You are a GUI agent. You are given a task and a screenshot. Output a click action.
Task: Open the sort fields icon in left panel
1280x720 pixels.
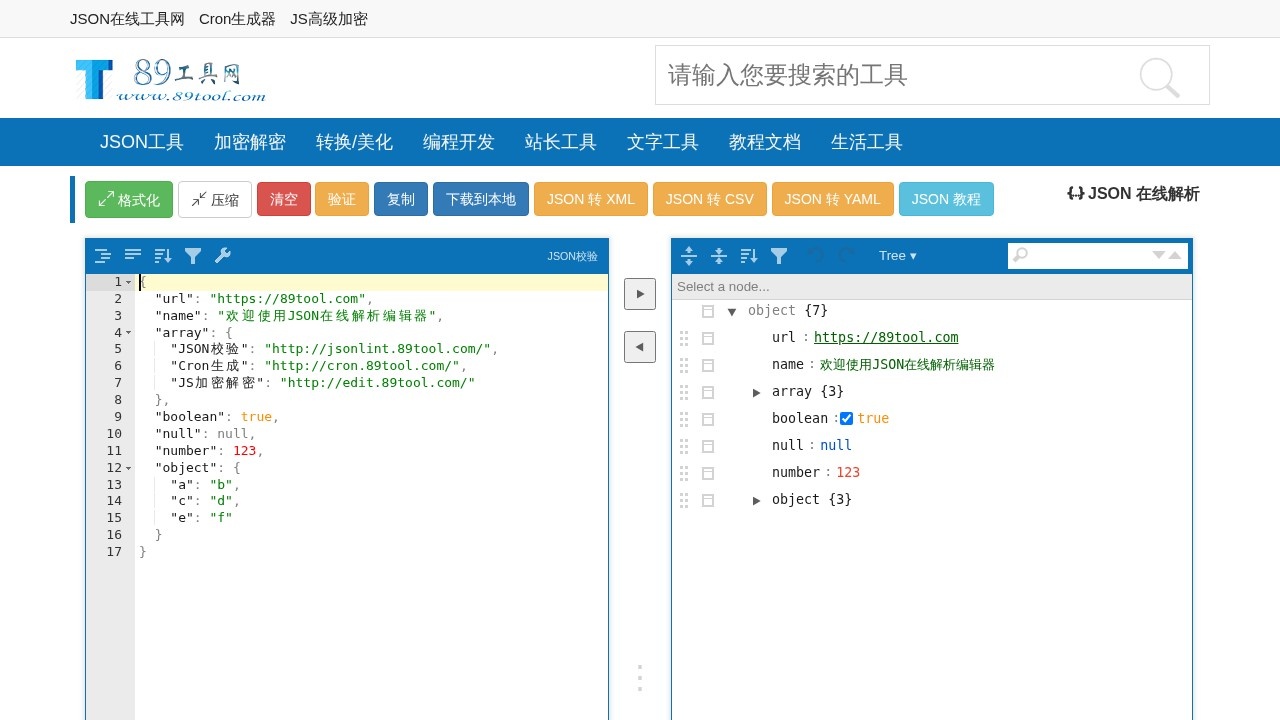(163, 256)
